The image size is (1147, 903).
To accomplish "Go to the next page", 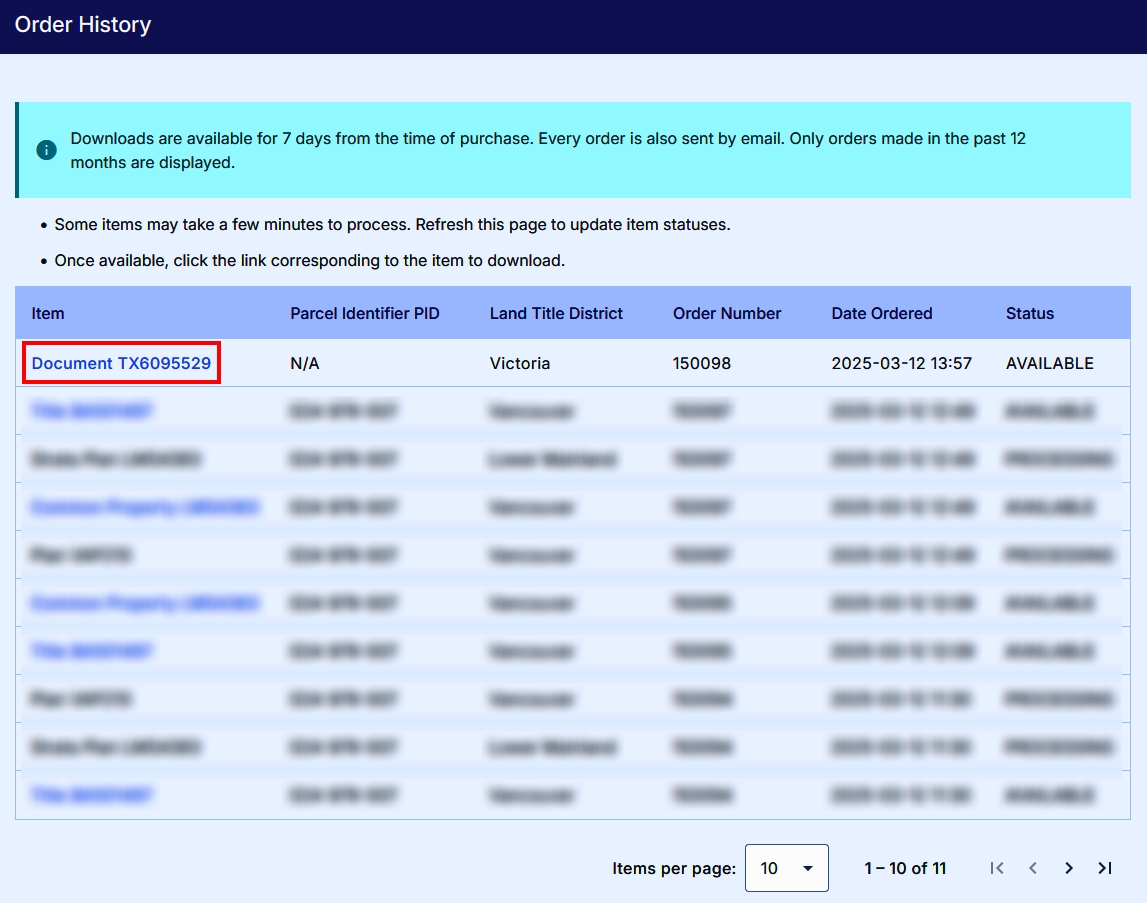I will pyautogui.click(x=1069, y=868).
